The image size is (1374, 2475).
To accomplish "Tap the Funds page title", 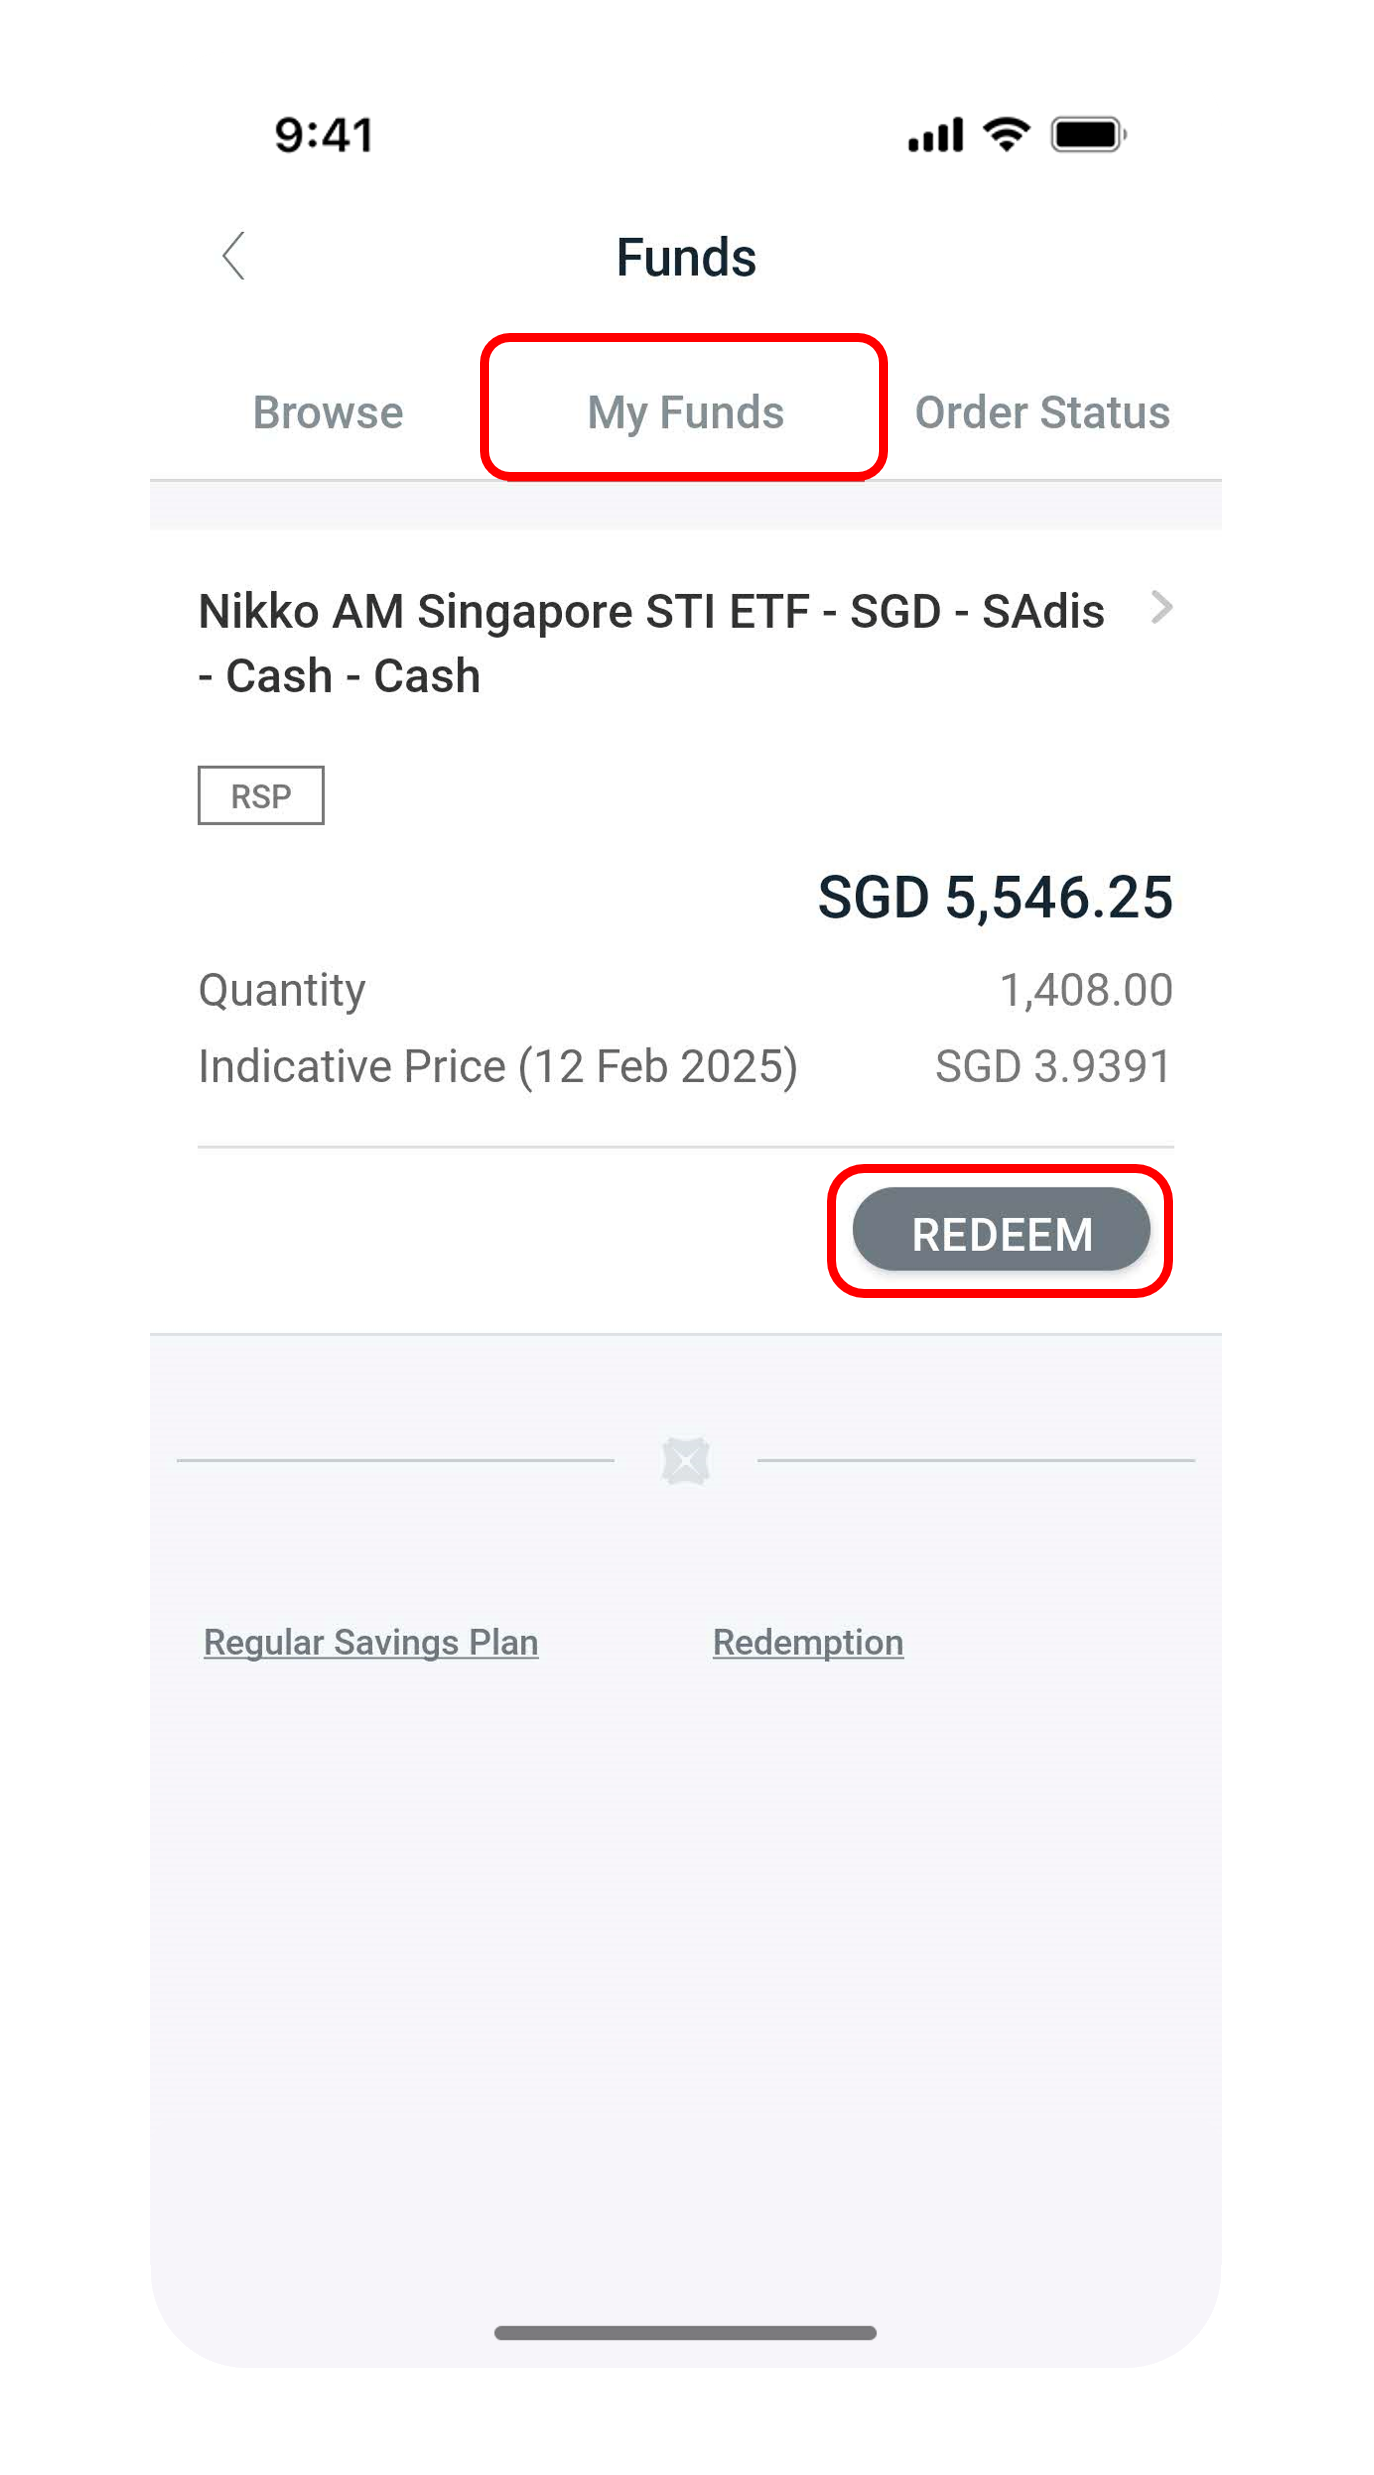I will (686, 257).
